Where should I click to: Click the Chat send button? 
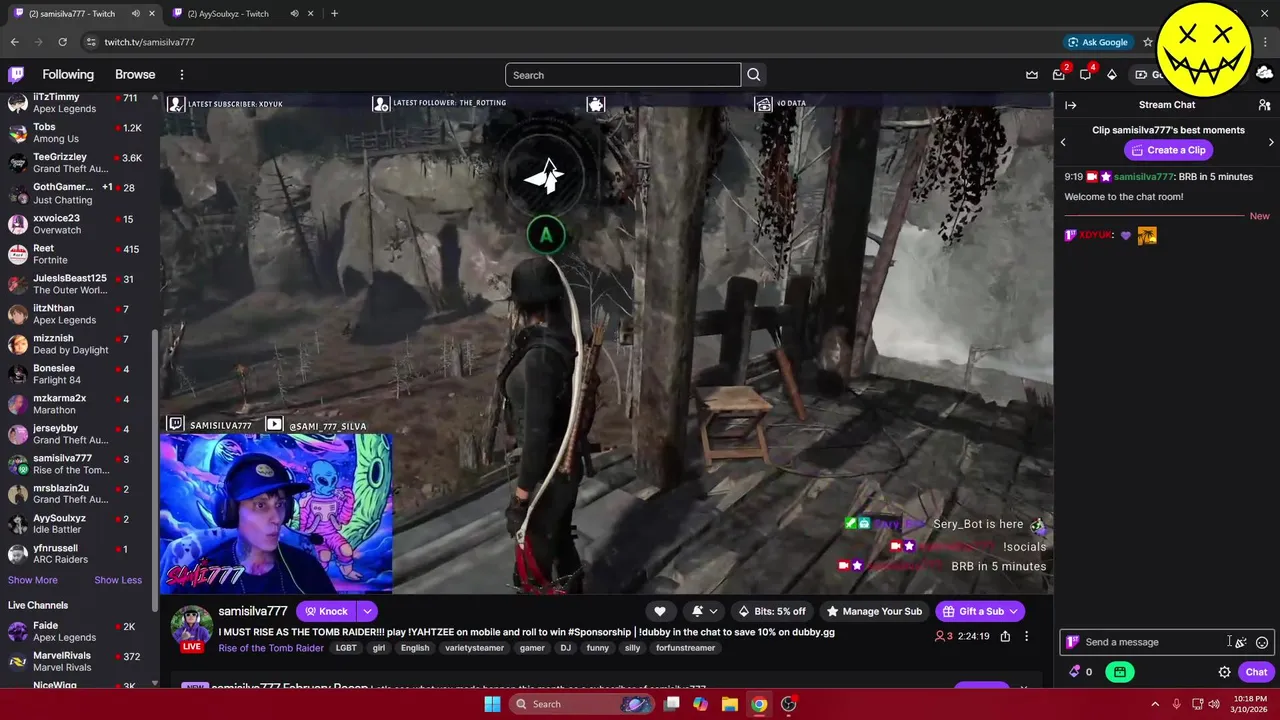pyautogui.click(x=1256, y=672)
